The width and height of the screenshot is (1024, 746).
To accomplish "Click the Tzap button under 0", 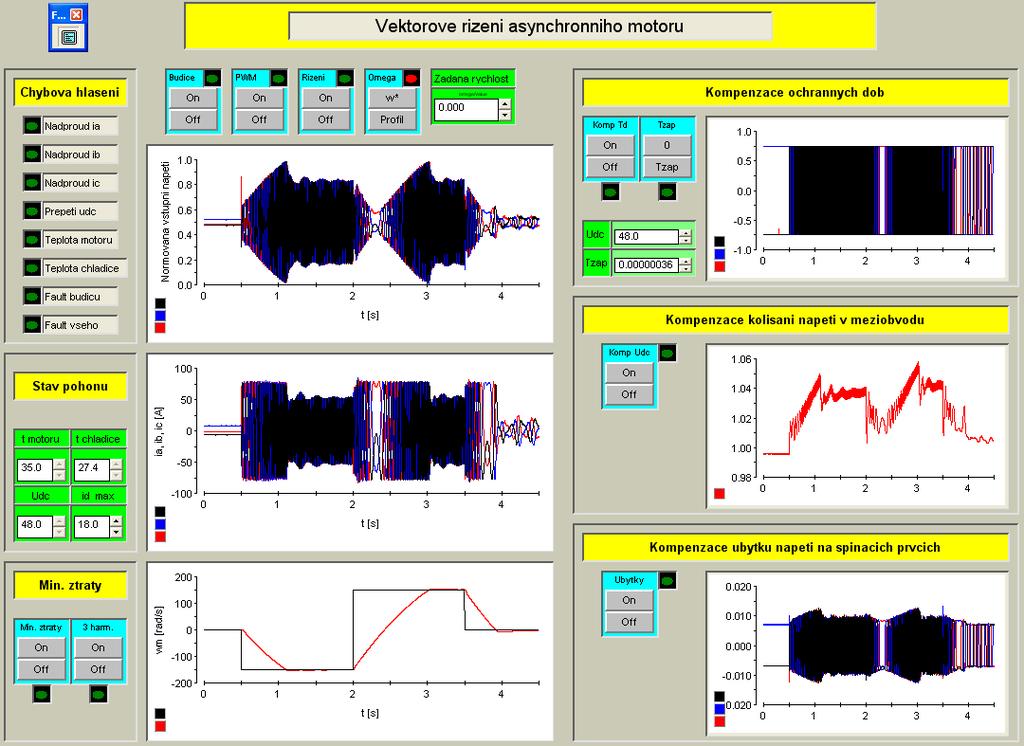I will click(x=667, y=167).
